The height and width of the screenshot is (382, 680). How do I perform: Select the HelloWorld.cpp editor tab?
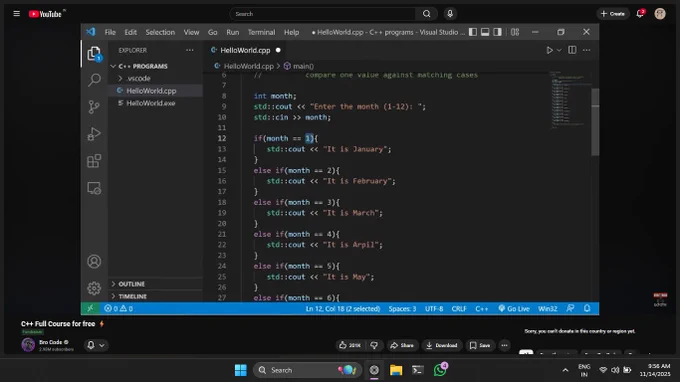coord(245,50)
